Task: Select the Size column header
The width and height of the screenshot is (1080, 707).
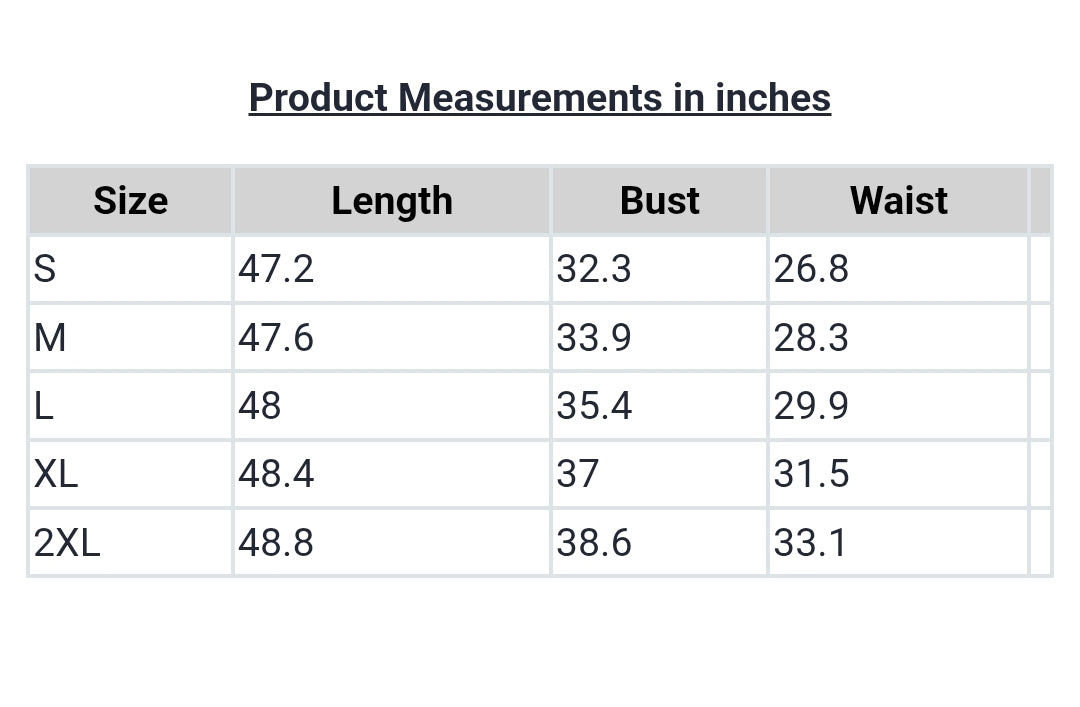Action: (x=130, y=201)
